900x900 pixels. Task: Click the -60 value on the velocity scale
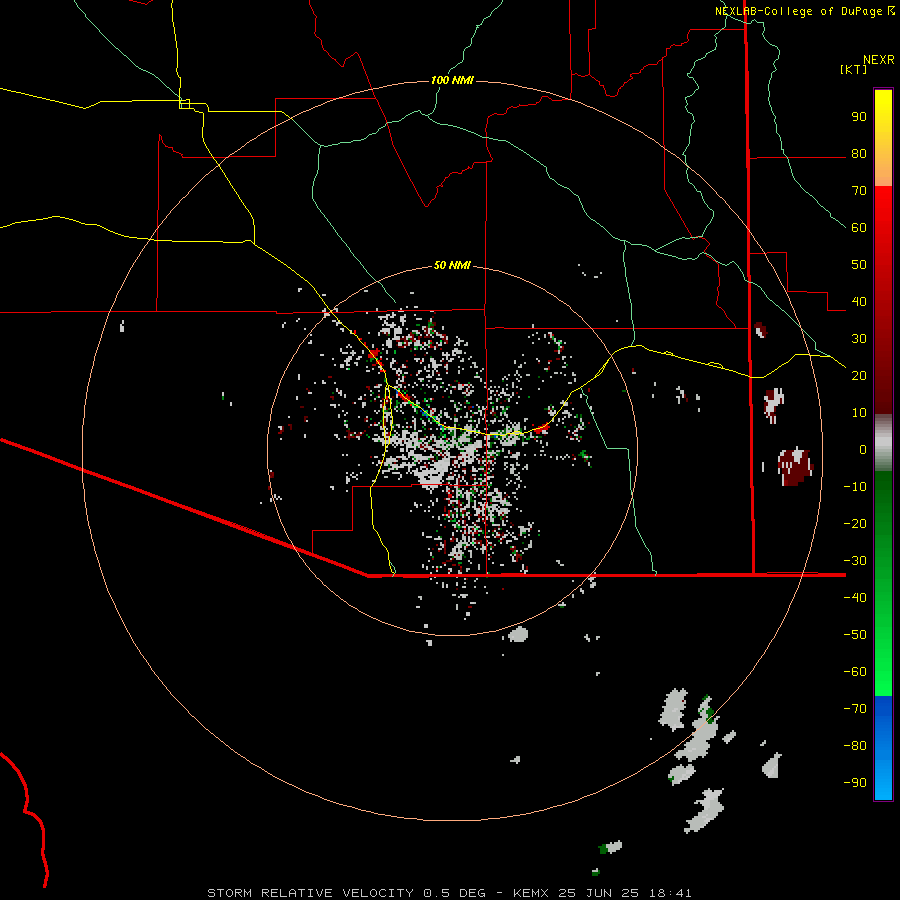tap(855, 672)
